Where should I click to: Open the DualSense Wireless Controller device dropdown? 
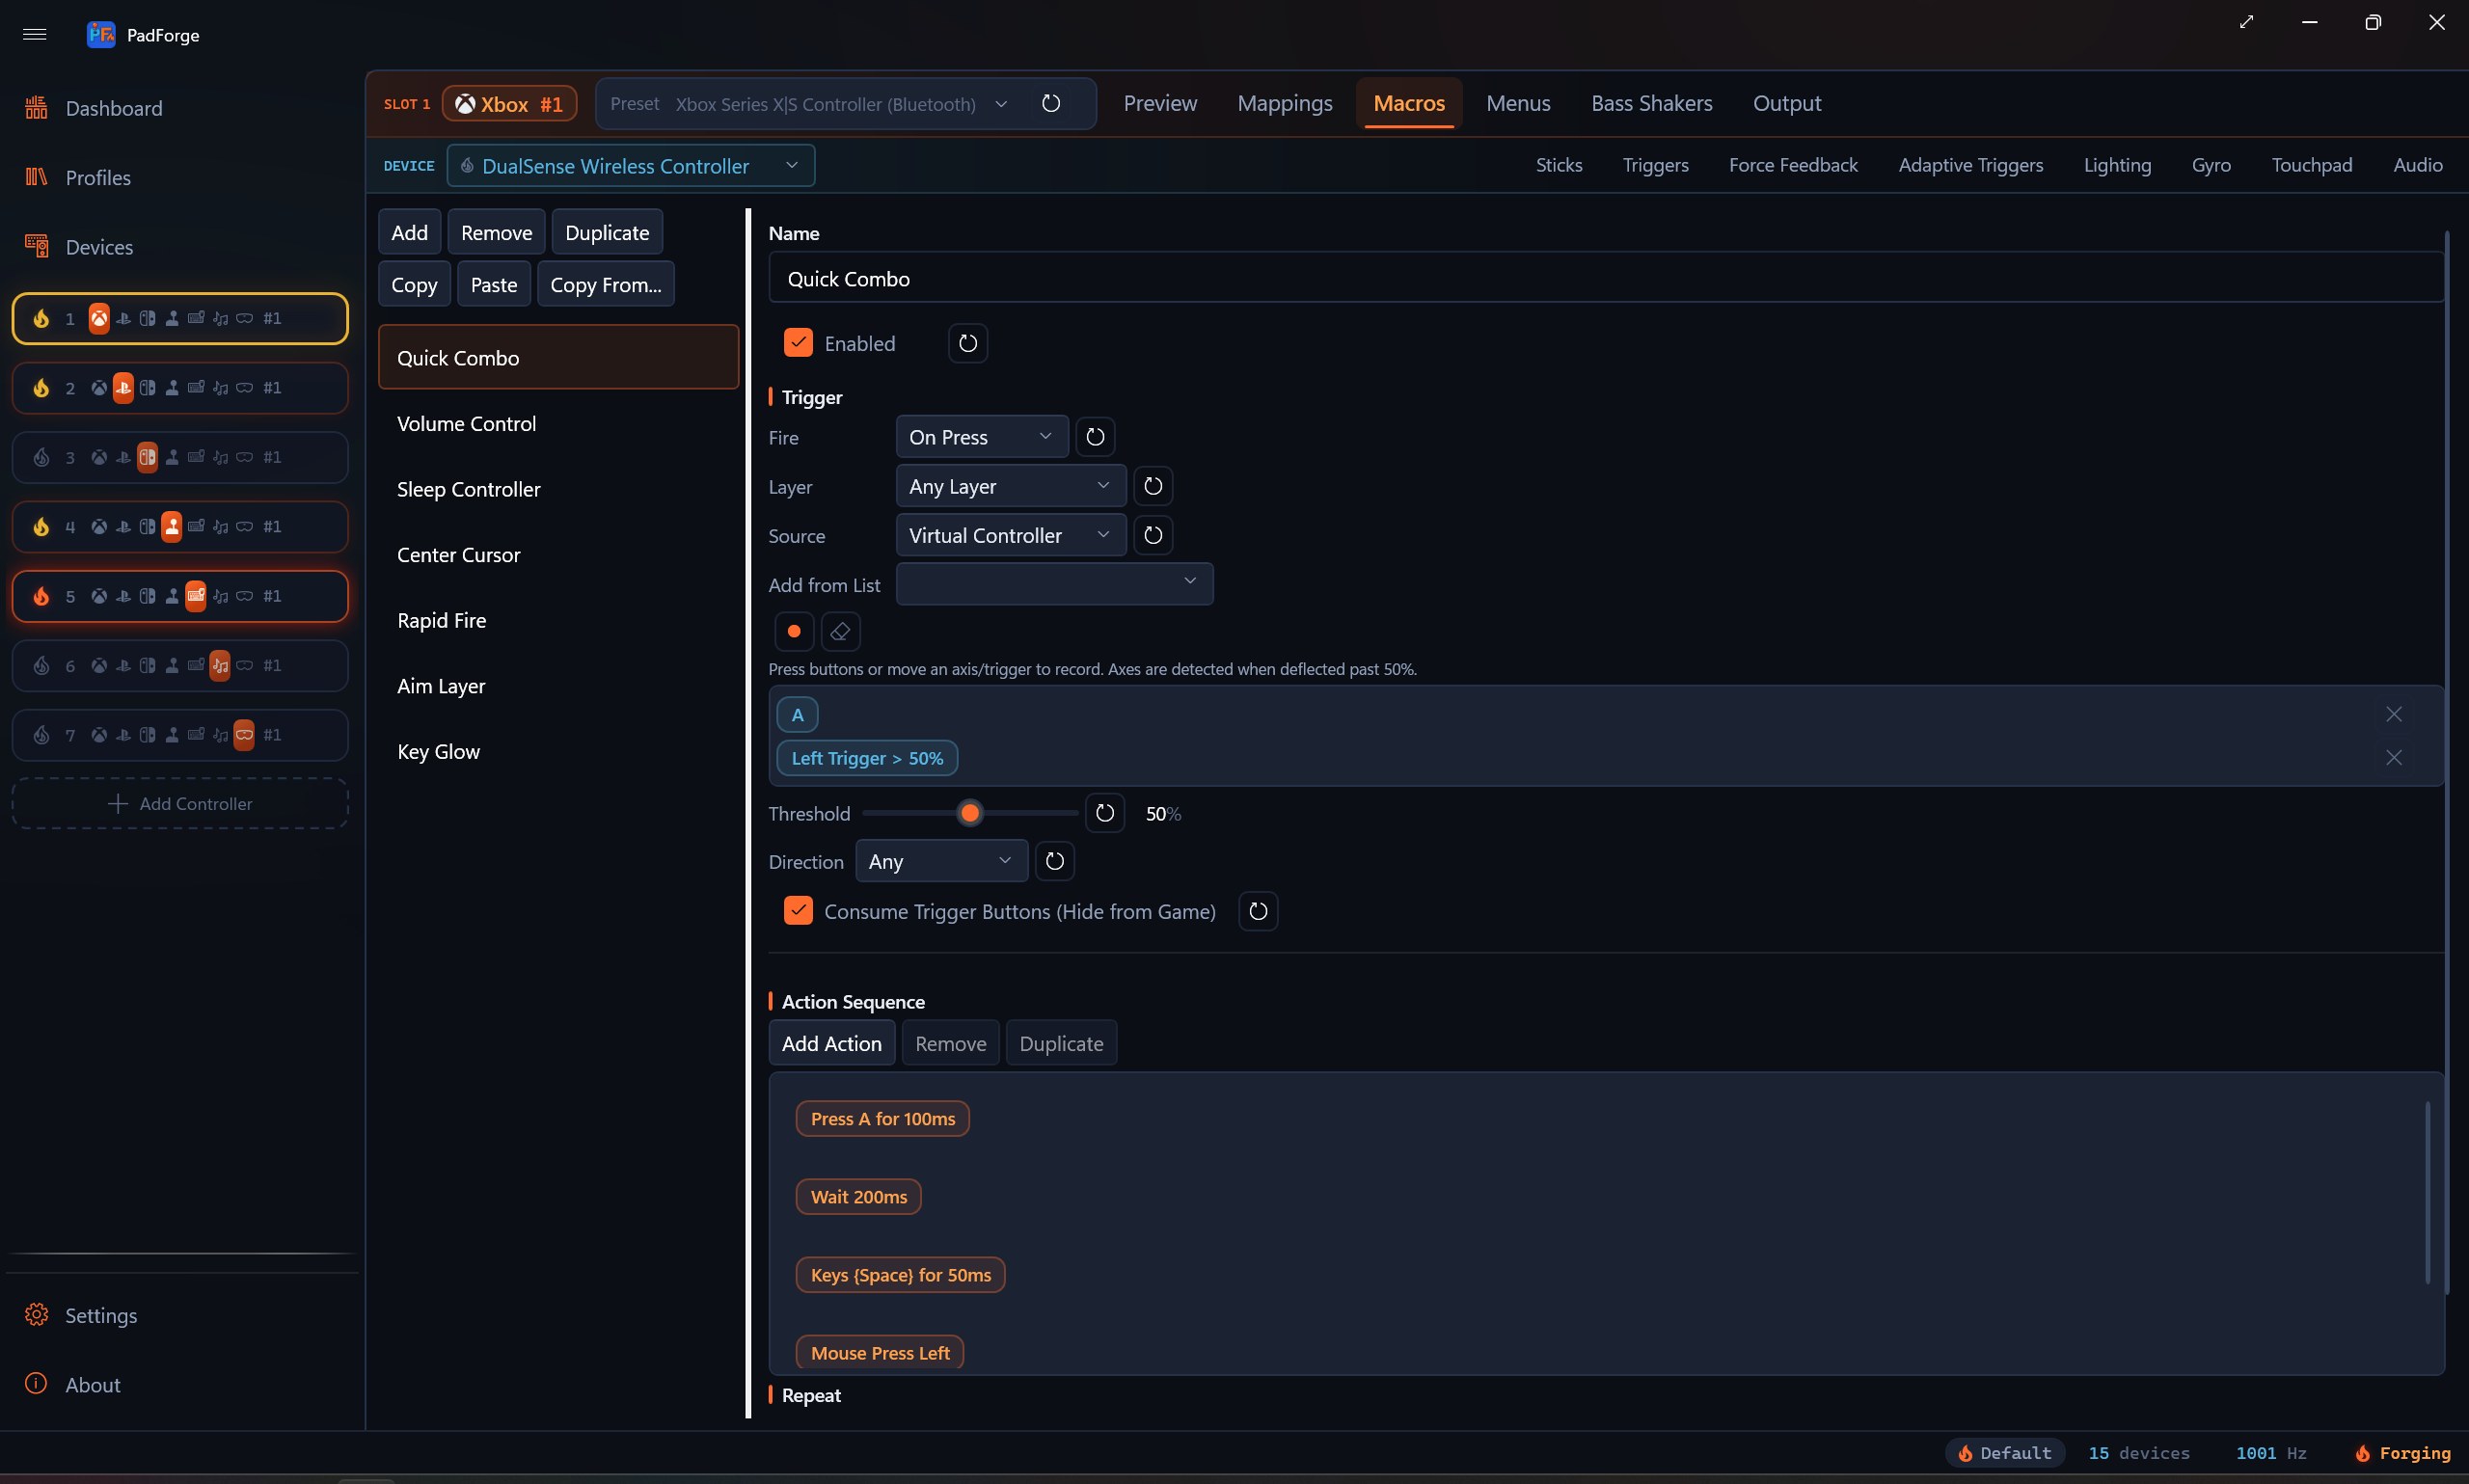[631, 165]
